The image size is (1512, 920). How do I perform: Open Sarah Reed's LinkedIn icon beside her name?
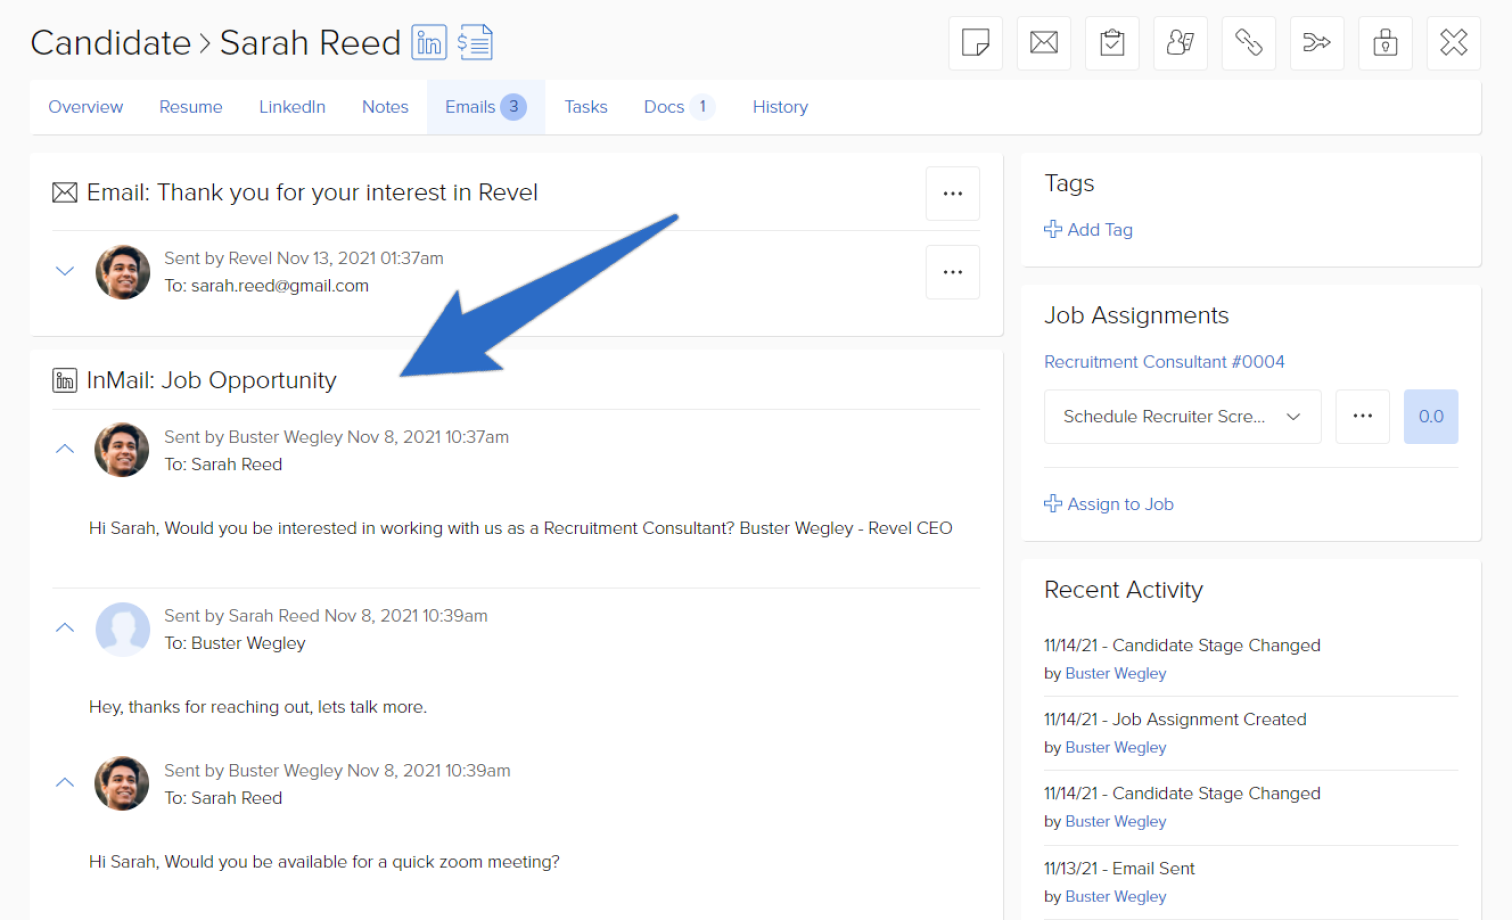pyautogui.click(x=429, y=42)
